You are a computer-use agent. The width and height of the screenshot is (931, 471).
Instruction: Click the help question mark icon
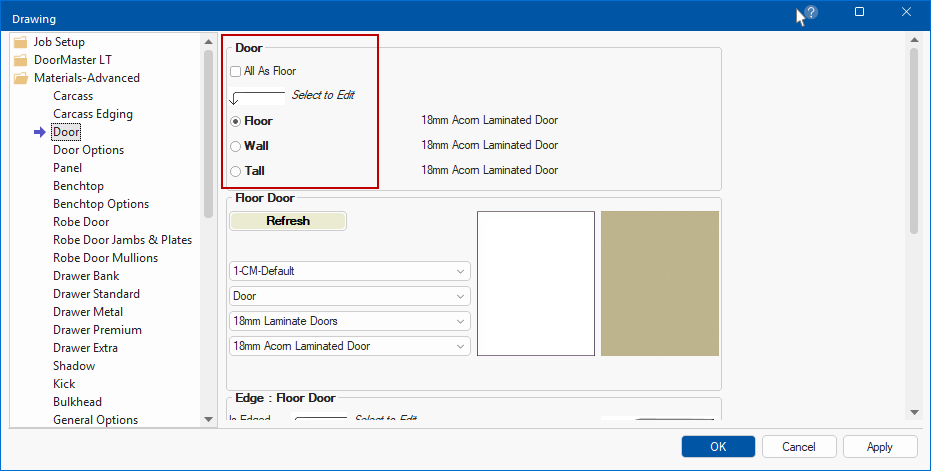(811, 12)
